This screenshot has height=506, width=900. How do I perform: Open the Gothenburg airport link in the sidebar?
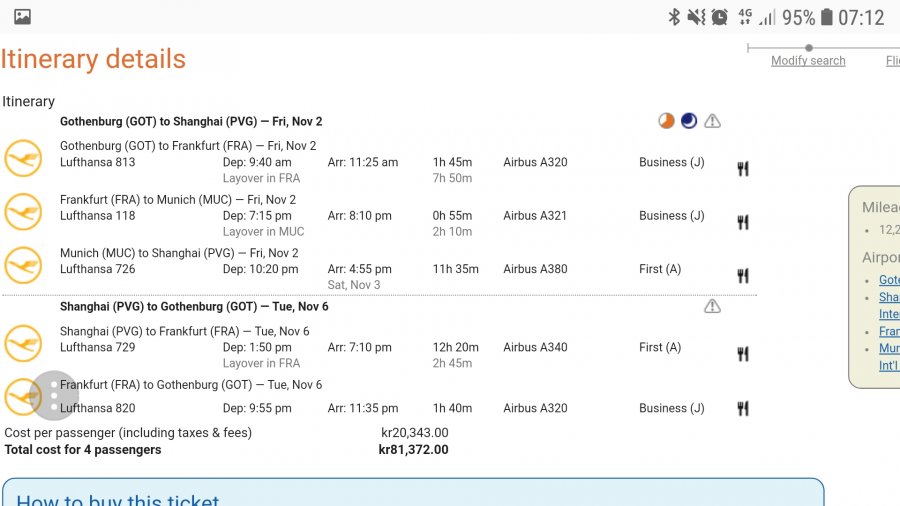click(x=888, y=280)
